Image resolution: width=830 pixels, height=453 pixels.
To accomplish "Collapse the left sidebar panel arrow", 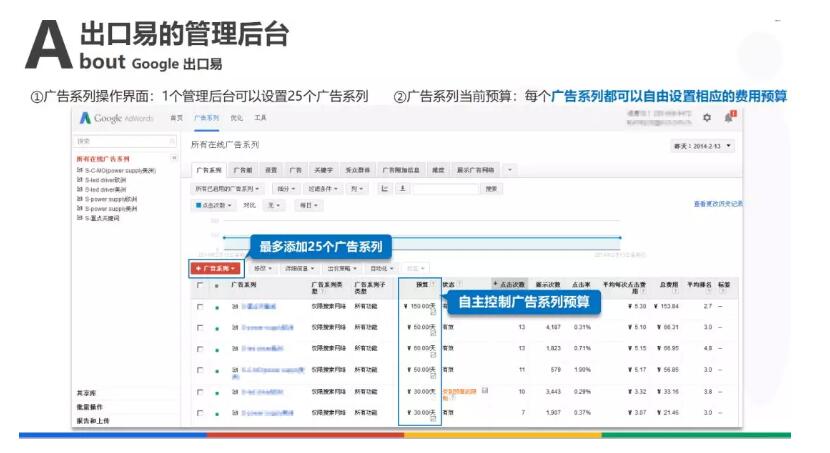I will (x=174, y=158).
